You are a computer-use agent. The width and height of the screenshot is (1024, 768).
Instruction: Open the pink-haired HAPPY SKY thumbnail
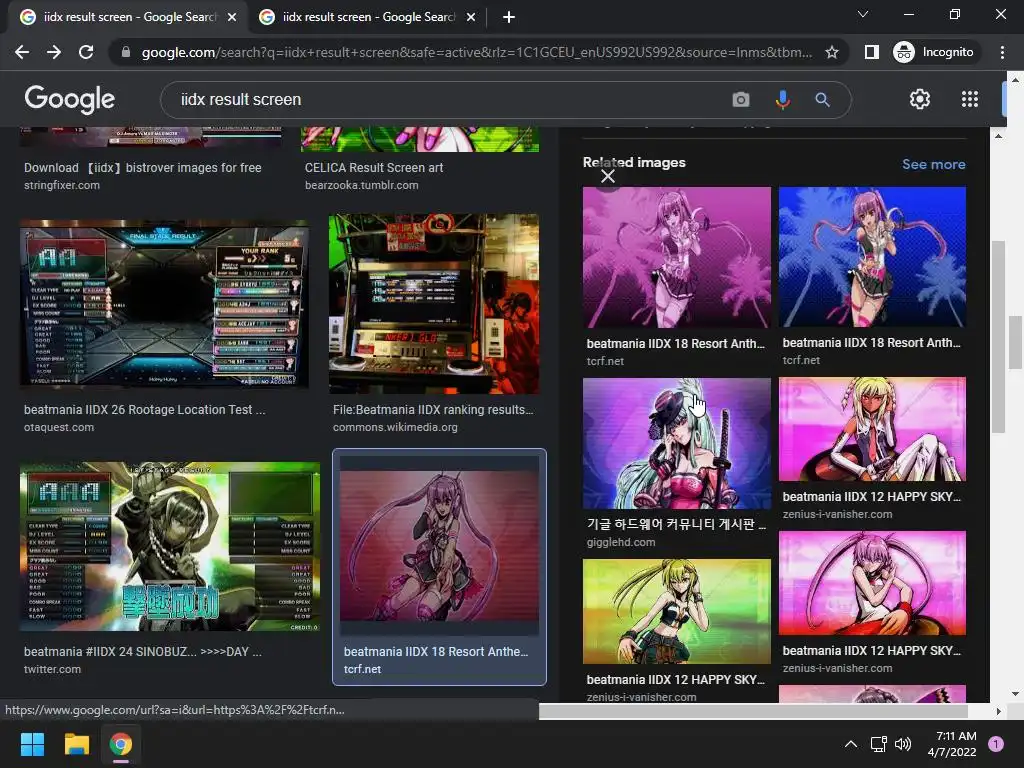point(872,583)
